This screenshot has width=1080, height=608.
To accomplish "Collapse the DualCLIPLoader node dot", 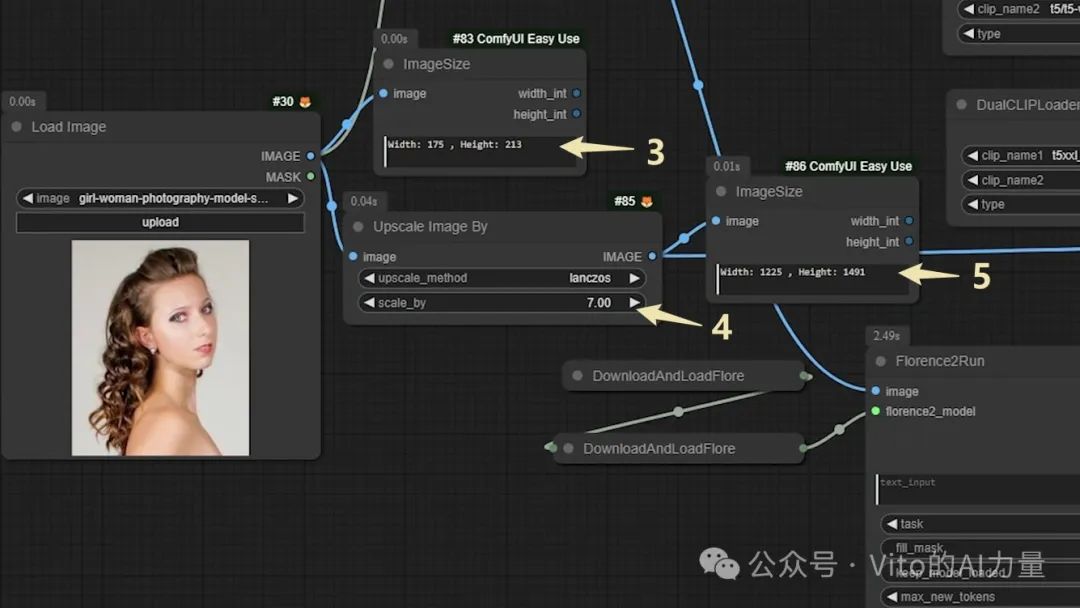I will tap(962, 105).
